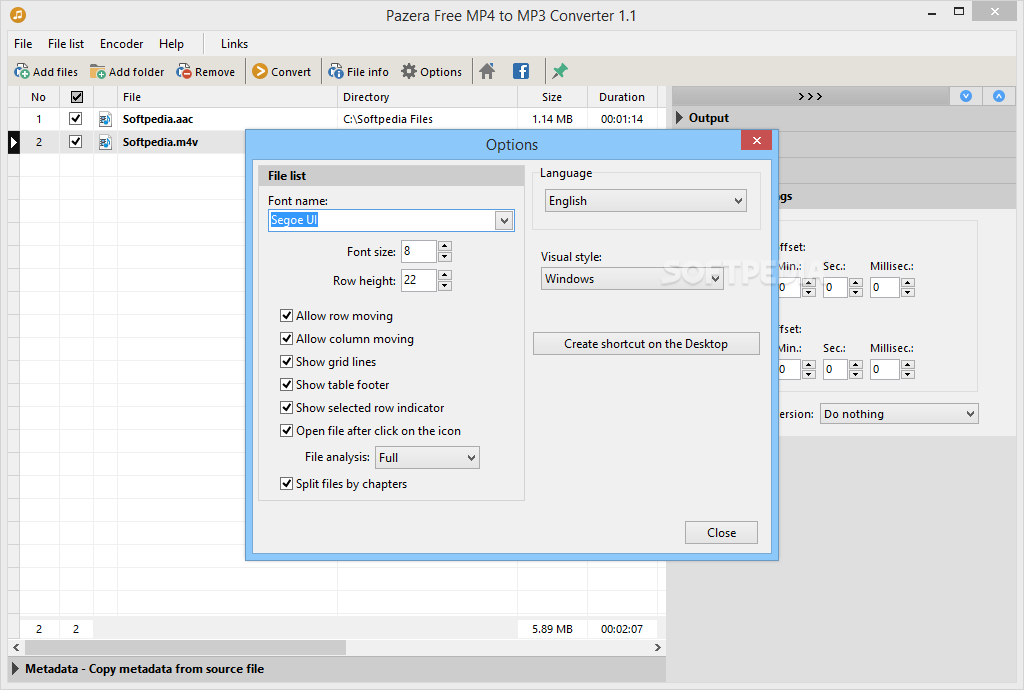
Task: Toggle Allow row moving checkbox
Action: point(286,316)
